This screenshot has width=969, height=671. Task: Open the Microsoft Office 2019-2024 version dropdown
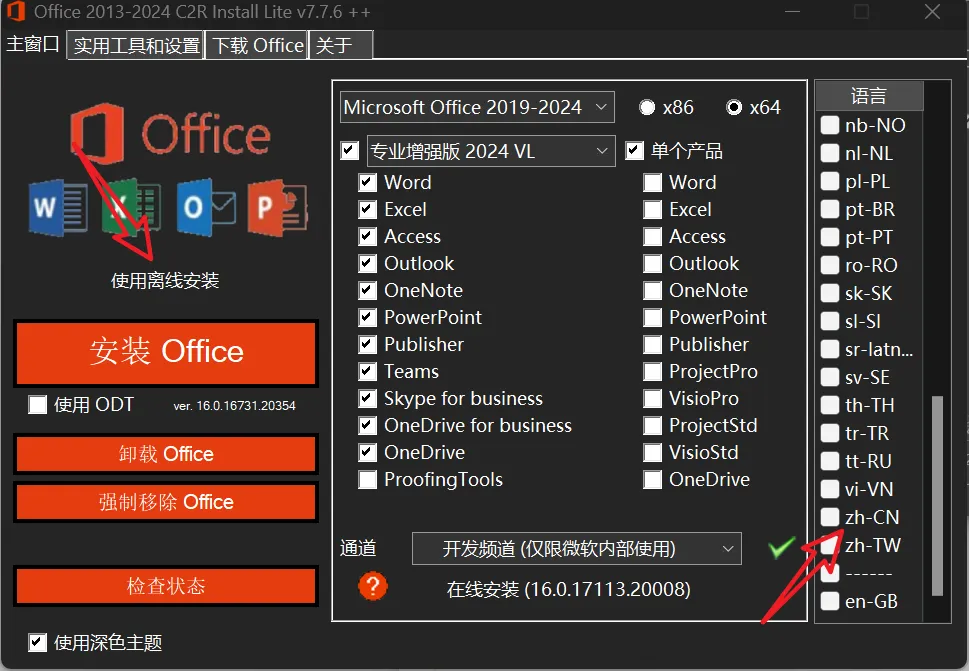(x=477, y=108)
